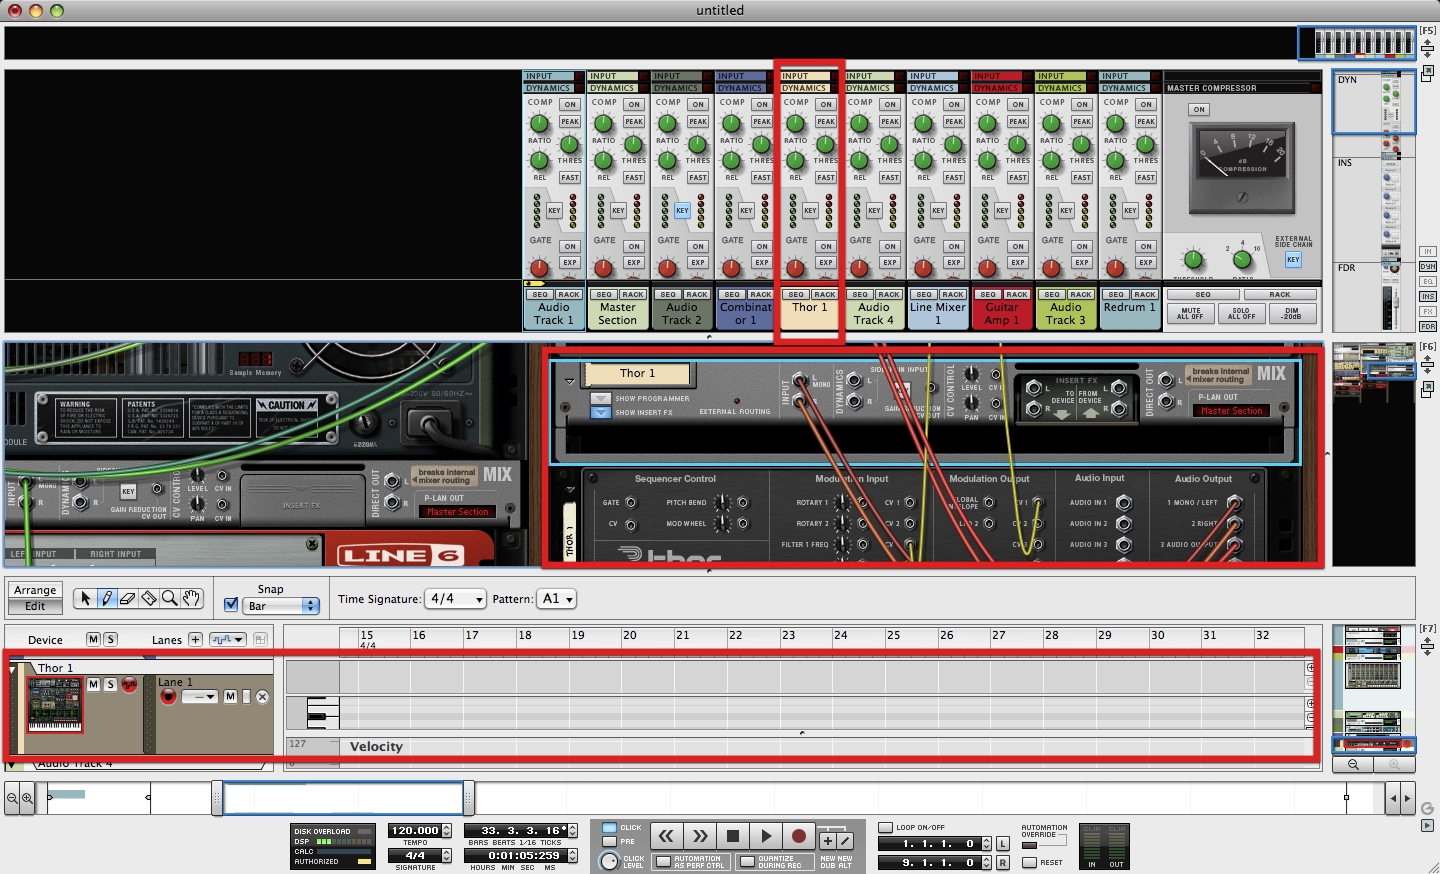Toggle the Snap checkbox

231,605
